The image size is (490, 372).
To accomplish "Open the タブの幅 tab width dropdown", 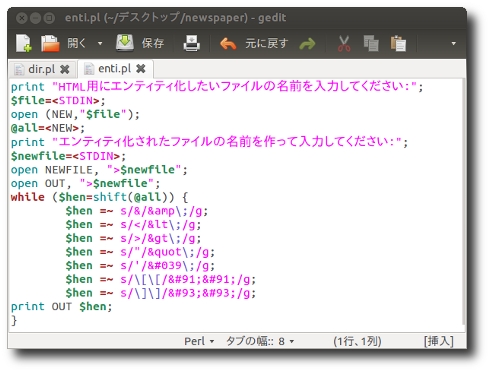I will tap(260, 341).
